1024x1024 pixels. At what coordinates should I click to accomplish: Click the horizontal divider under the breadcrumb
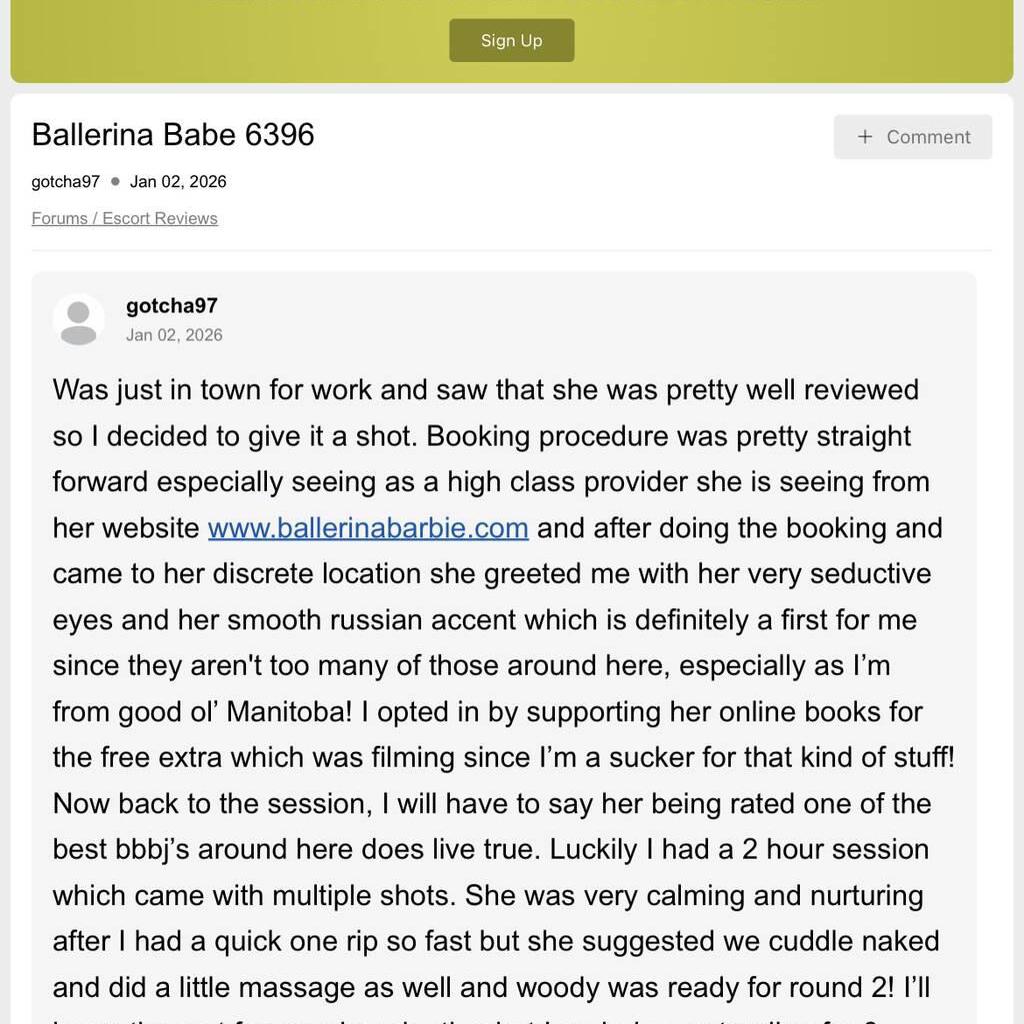511,250
